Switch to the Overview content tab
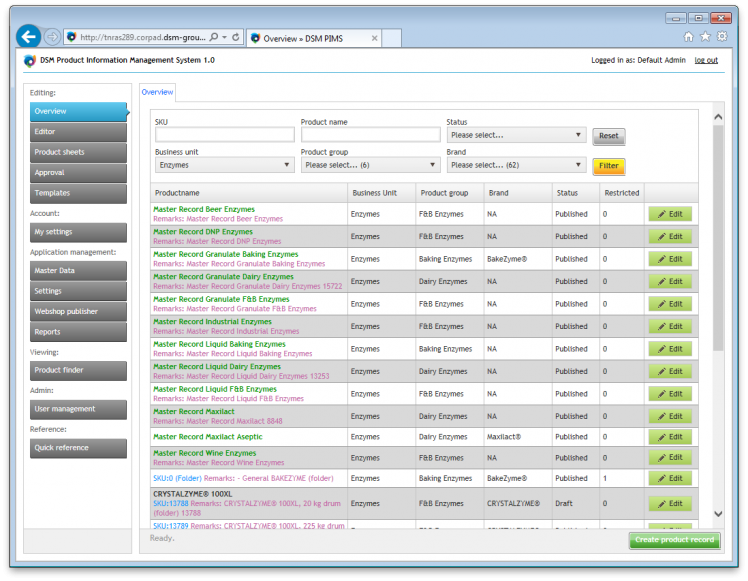 [157, 92]
